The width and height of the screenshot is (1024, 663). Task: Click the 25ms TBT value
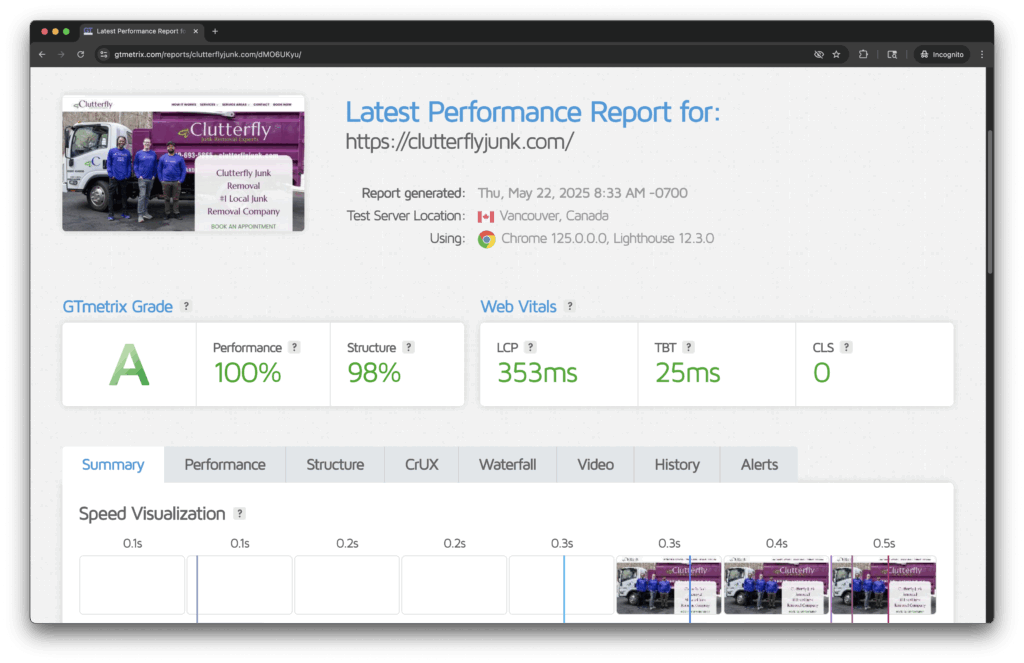(688, 373)
